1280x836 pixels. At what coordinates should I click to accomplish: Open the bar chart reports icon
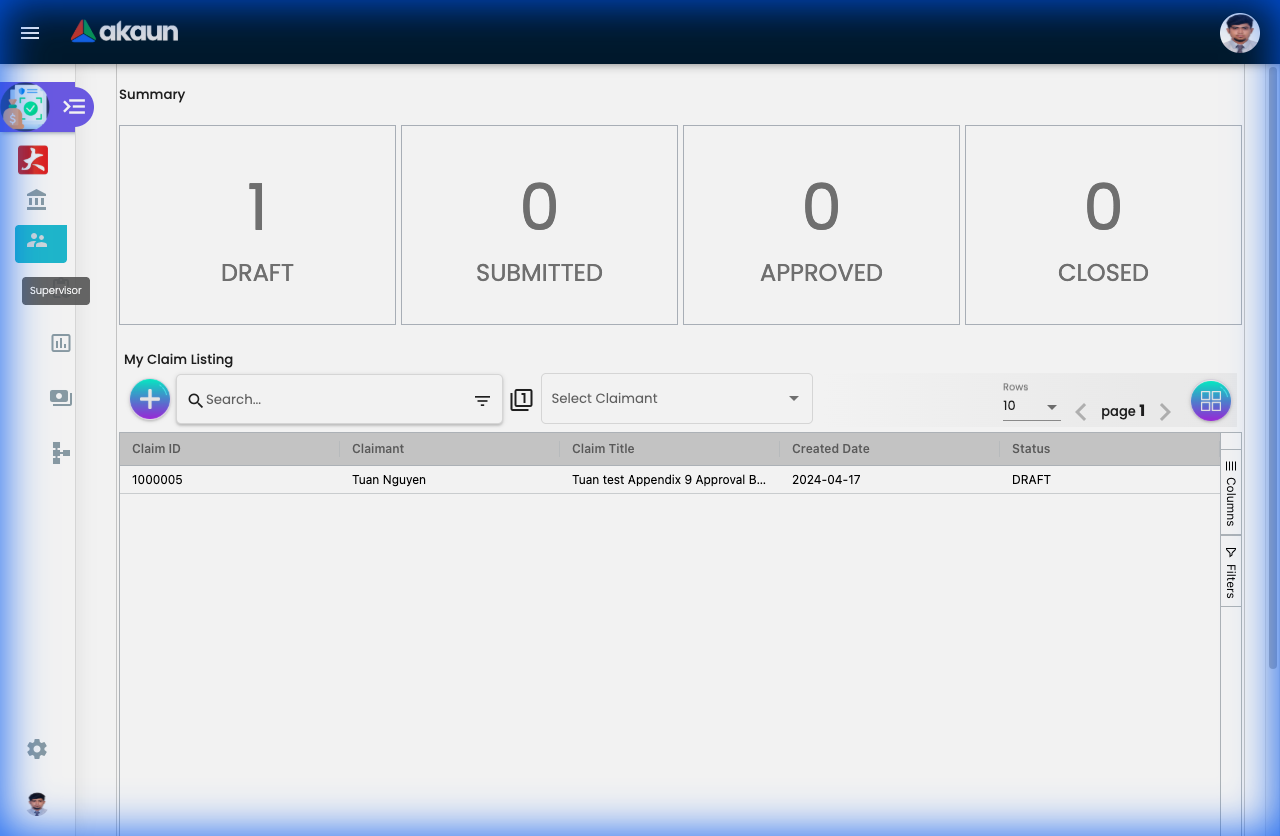pyautogui.click(x=60, y=343)
